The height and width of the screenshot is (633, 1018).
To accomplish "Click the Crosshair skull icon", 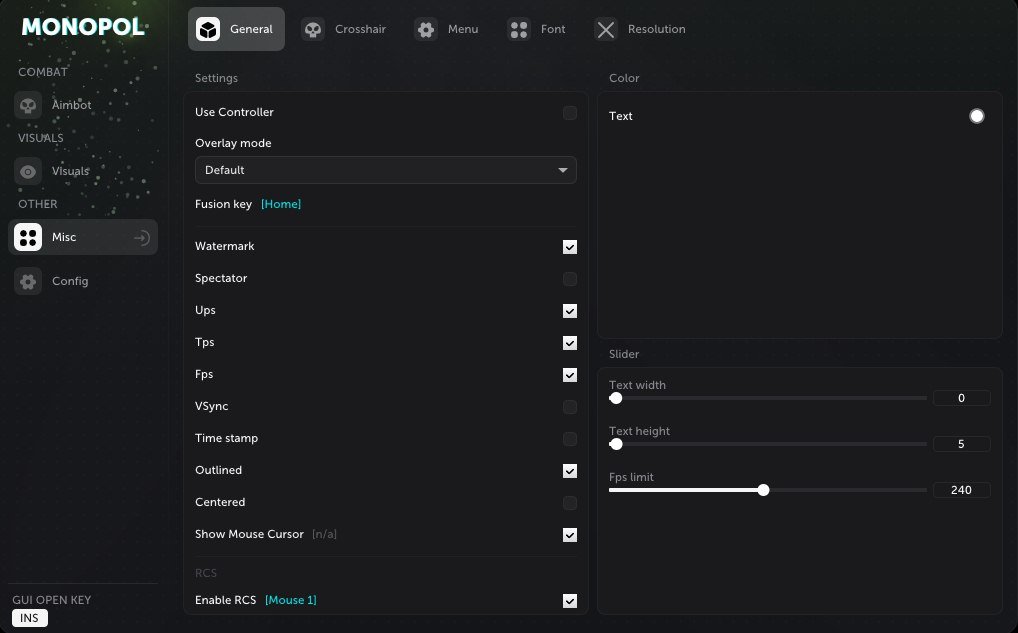I will (313, 29).
